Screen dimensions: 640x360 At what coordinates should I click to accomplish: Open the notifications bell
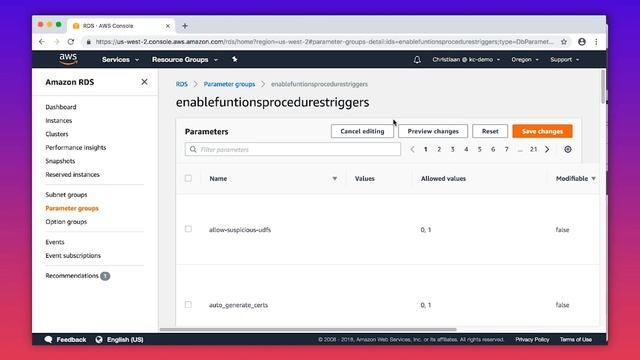coord(417,60)
